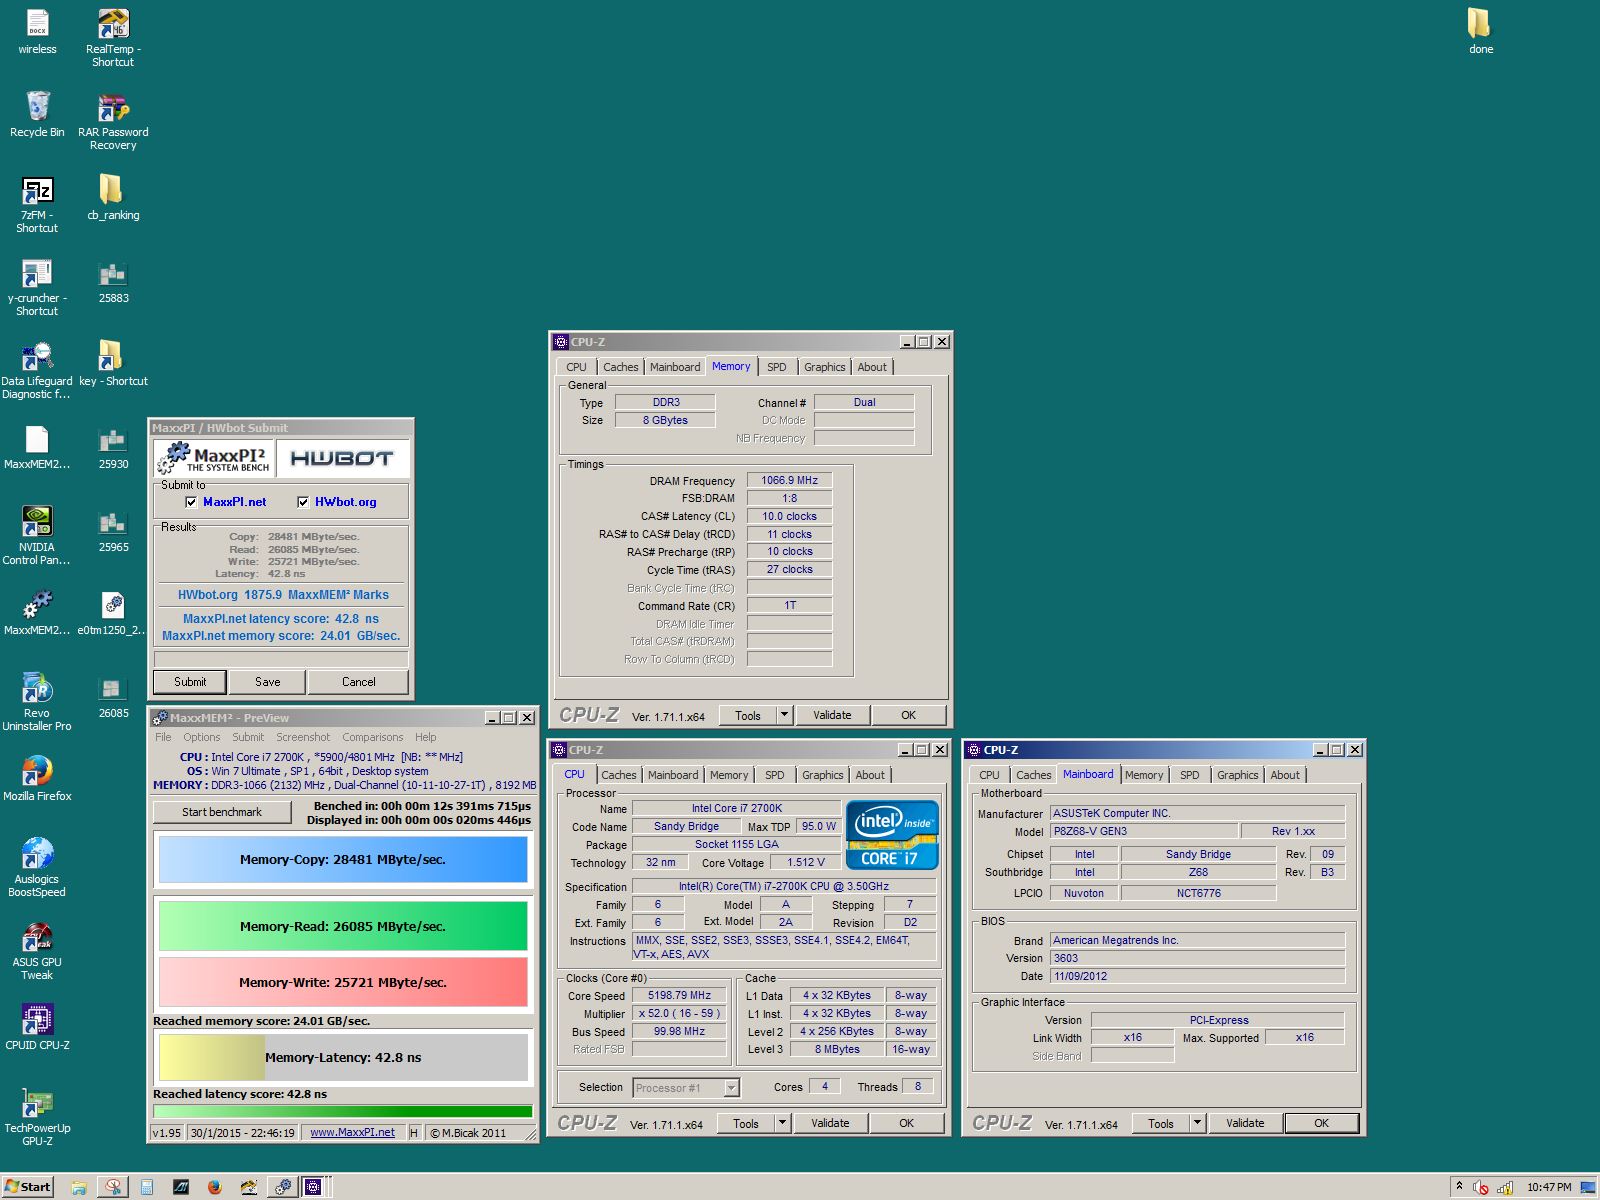Click the Tools button in CPU tab window
Screen dimensions: 1600x1200
point(746,1123)
